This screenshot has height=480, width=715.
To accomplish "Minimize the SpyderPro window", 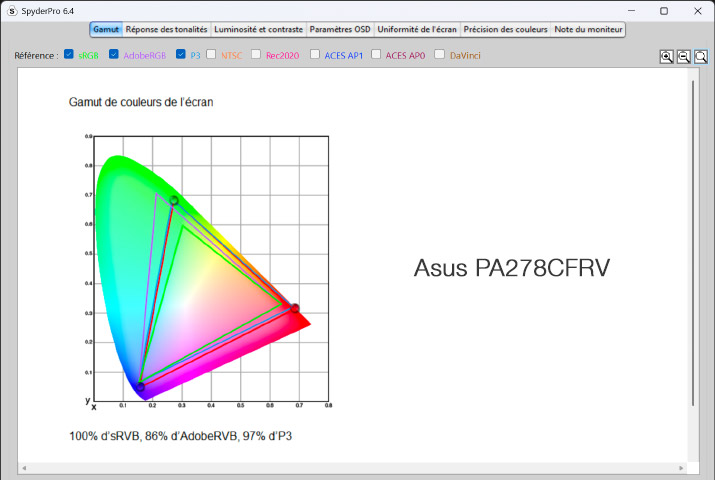I will (x=632, y=10).
